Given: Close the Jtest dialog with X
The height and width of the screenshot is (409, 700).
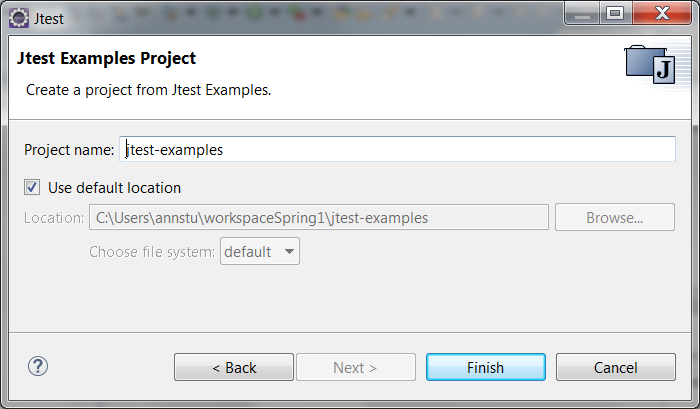Looking at the screenshot, I should point(662,14).
